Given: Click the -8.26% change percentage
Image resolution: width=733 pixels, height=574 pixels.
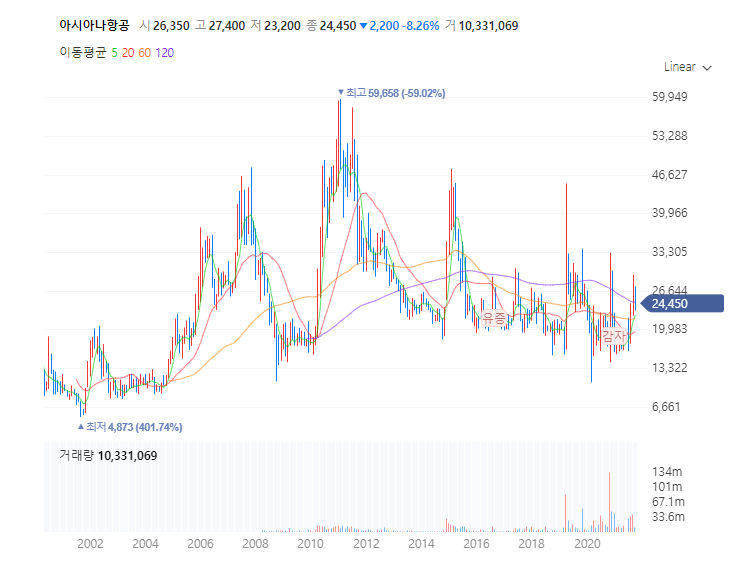Looking at the screenshot, I should [420, 26].
